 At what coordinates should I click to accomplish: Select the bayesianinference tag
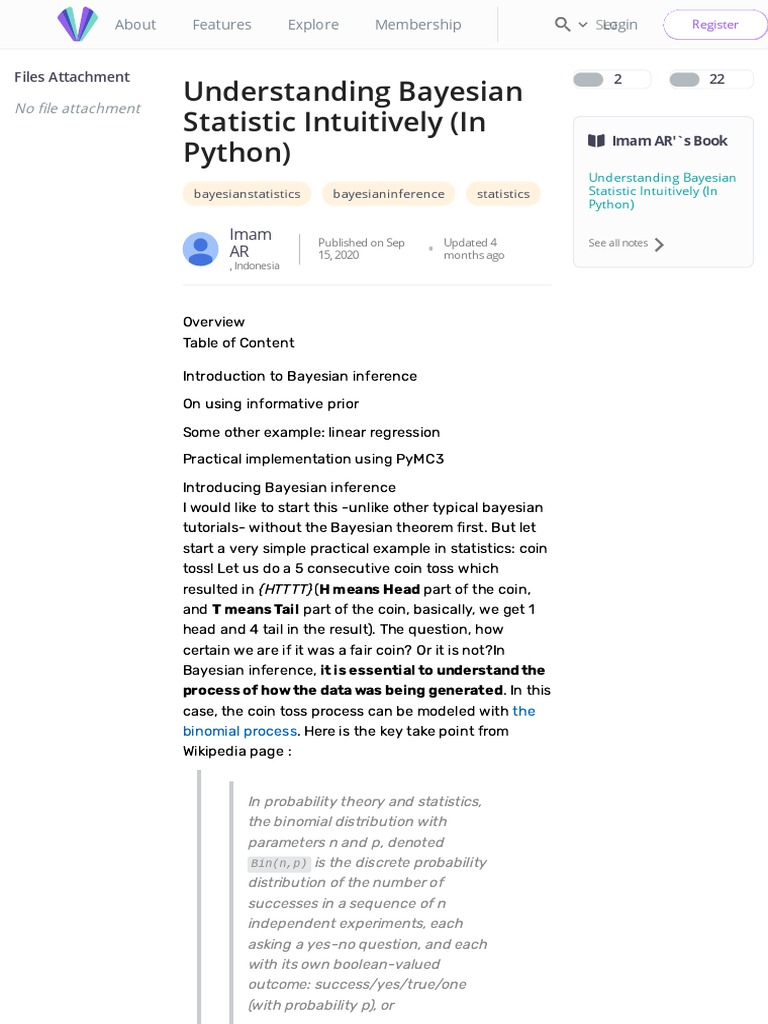pos(388,194)
